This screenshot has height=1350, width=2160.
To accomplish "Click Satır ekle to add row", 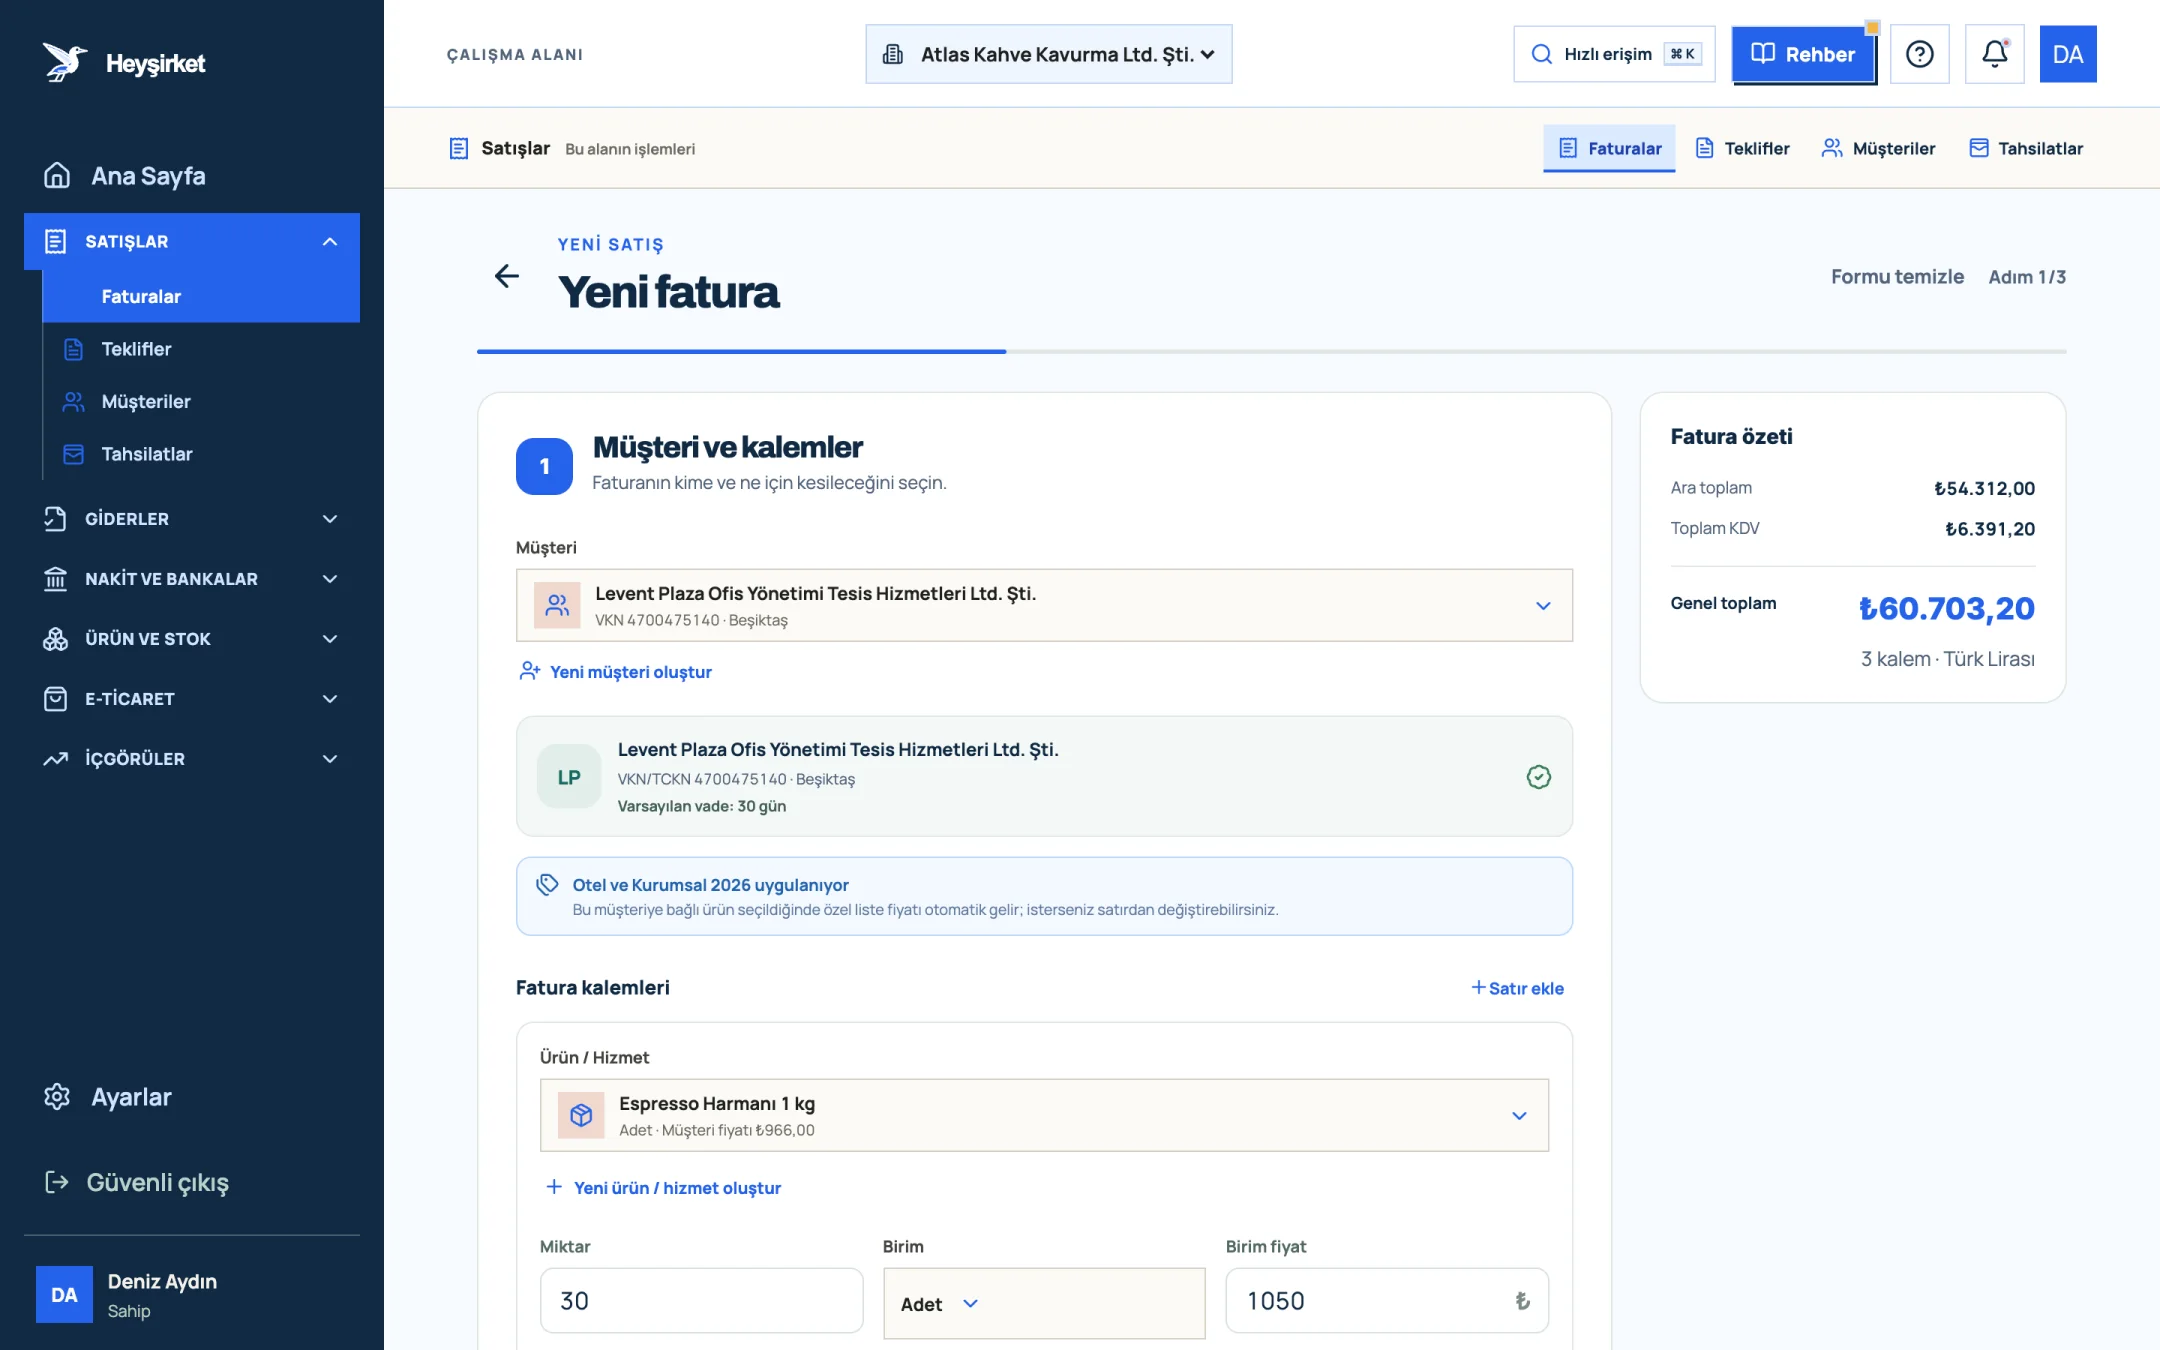I will click(1517, 988).
